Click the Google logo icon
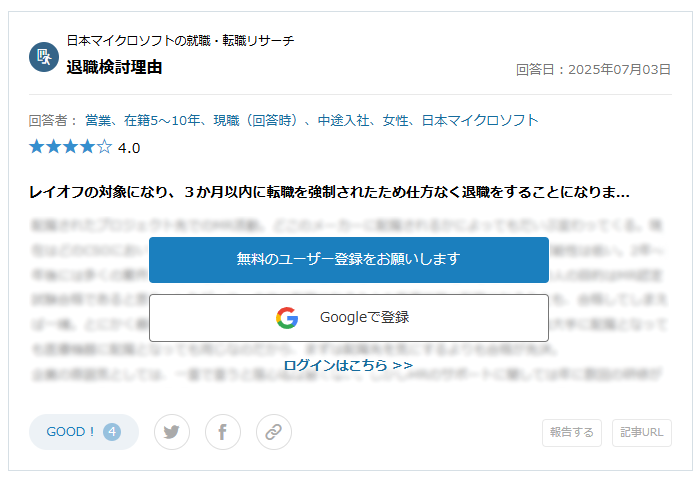The height and width of the screenshot is (479, 700). 287,318
